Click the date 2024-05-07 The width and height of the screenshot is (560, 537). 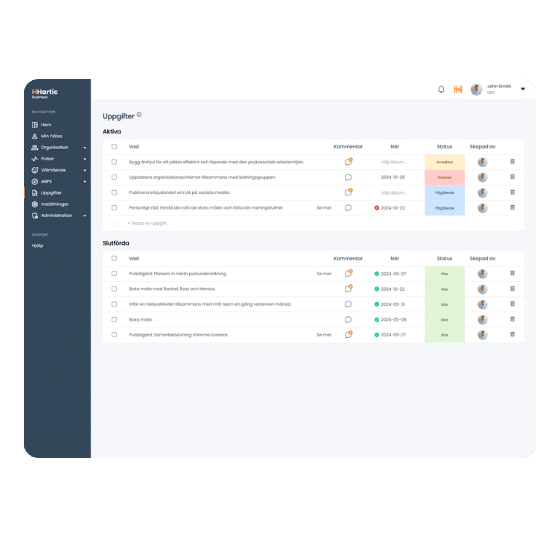click(394, 274)
